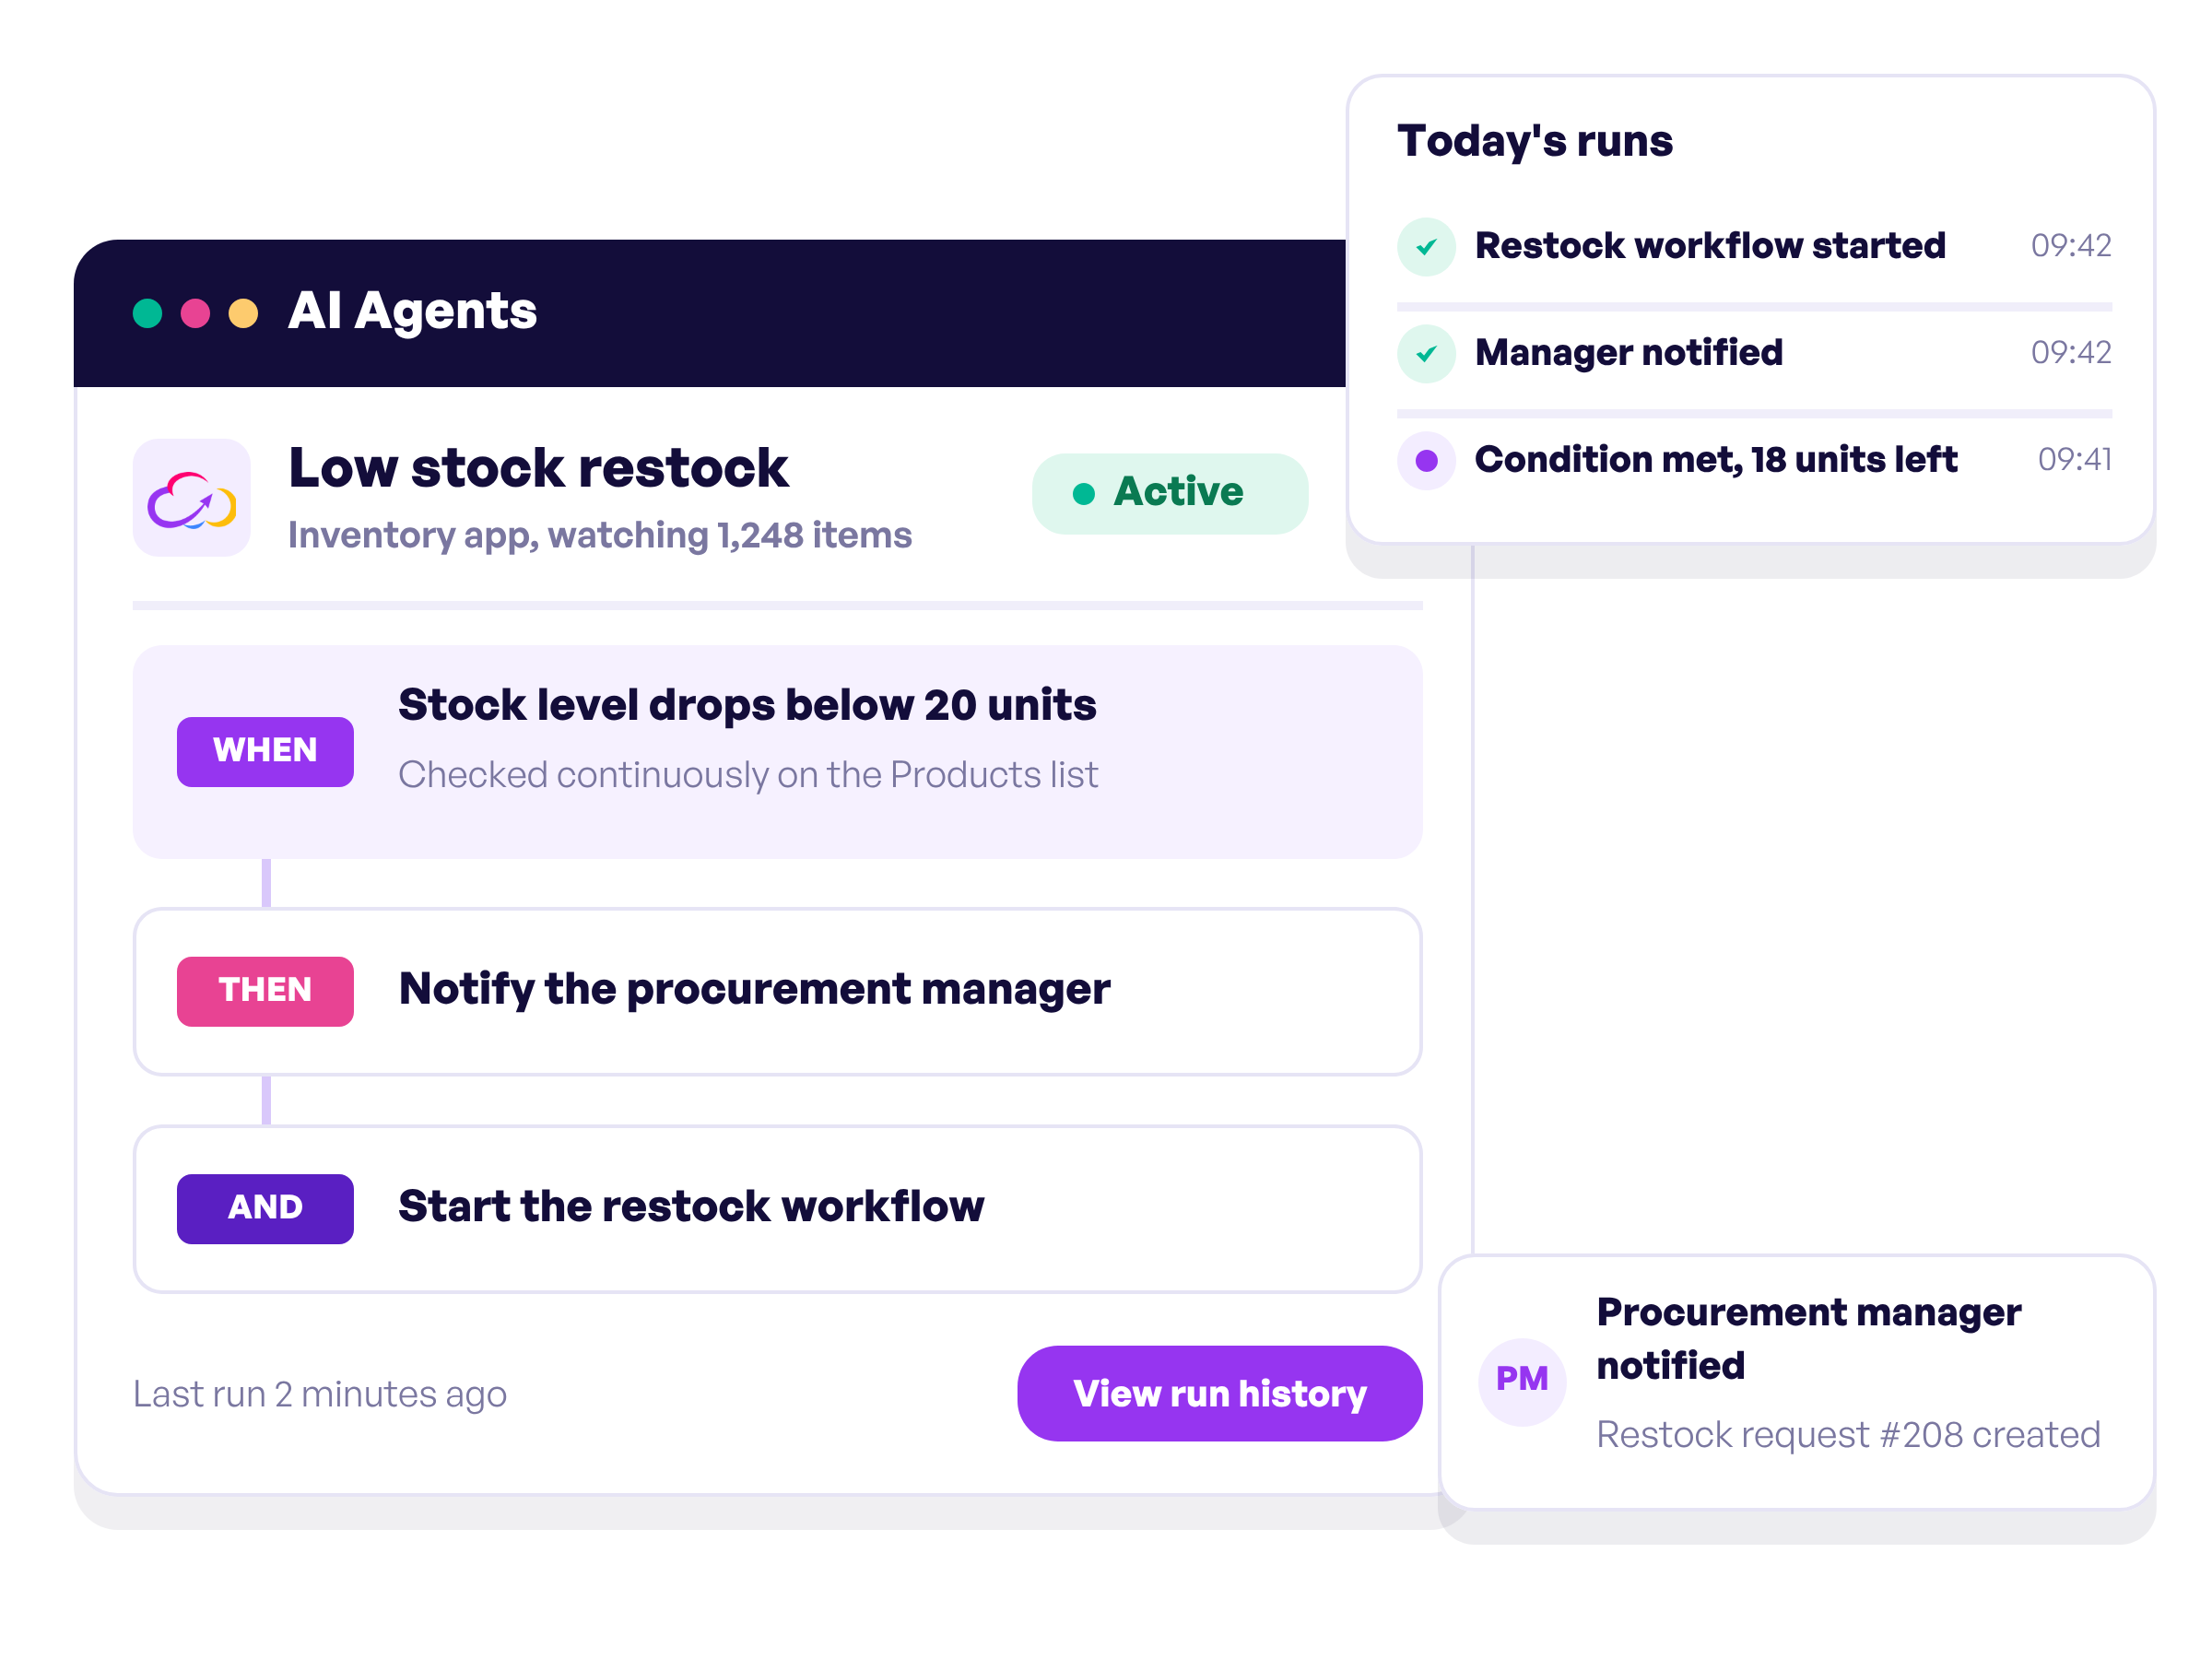Select the THEN action tag
The image size is (2212, 1659).
point(265,991)
